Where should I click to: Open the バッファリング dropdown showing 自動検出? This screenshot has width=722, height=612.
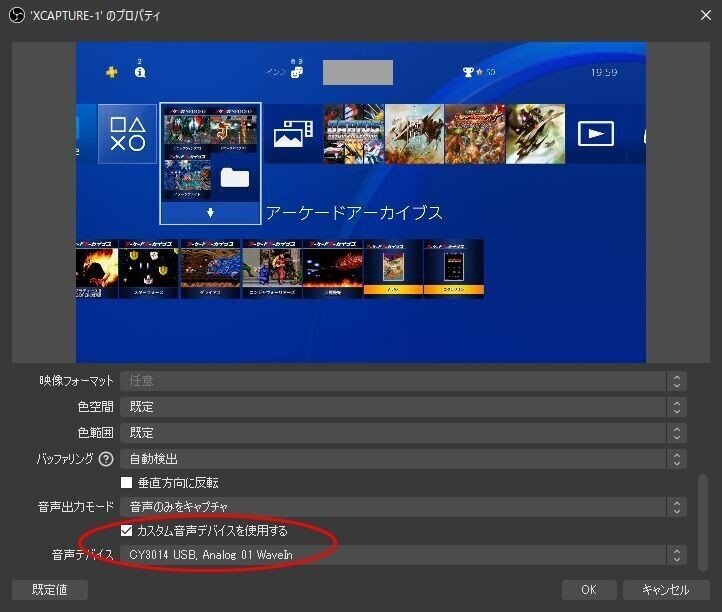point(403,459)
